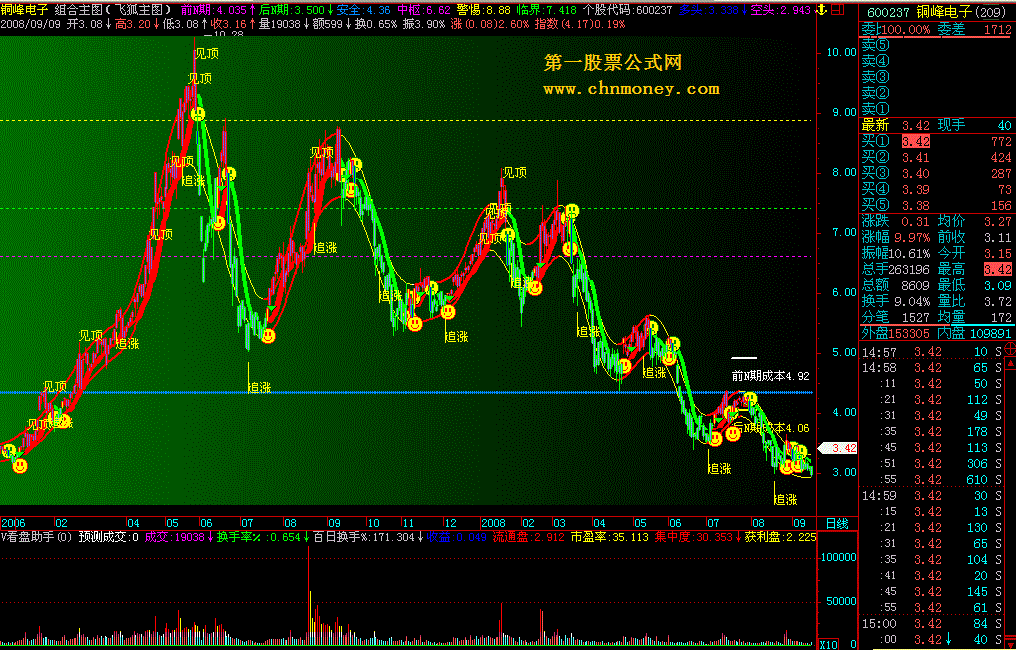Screen dimensions: 1016x650
Task: Click the 量比 3.72 value
Action: (975, 301)
